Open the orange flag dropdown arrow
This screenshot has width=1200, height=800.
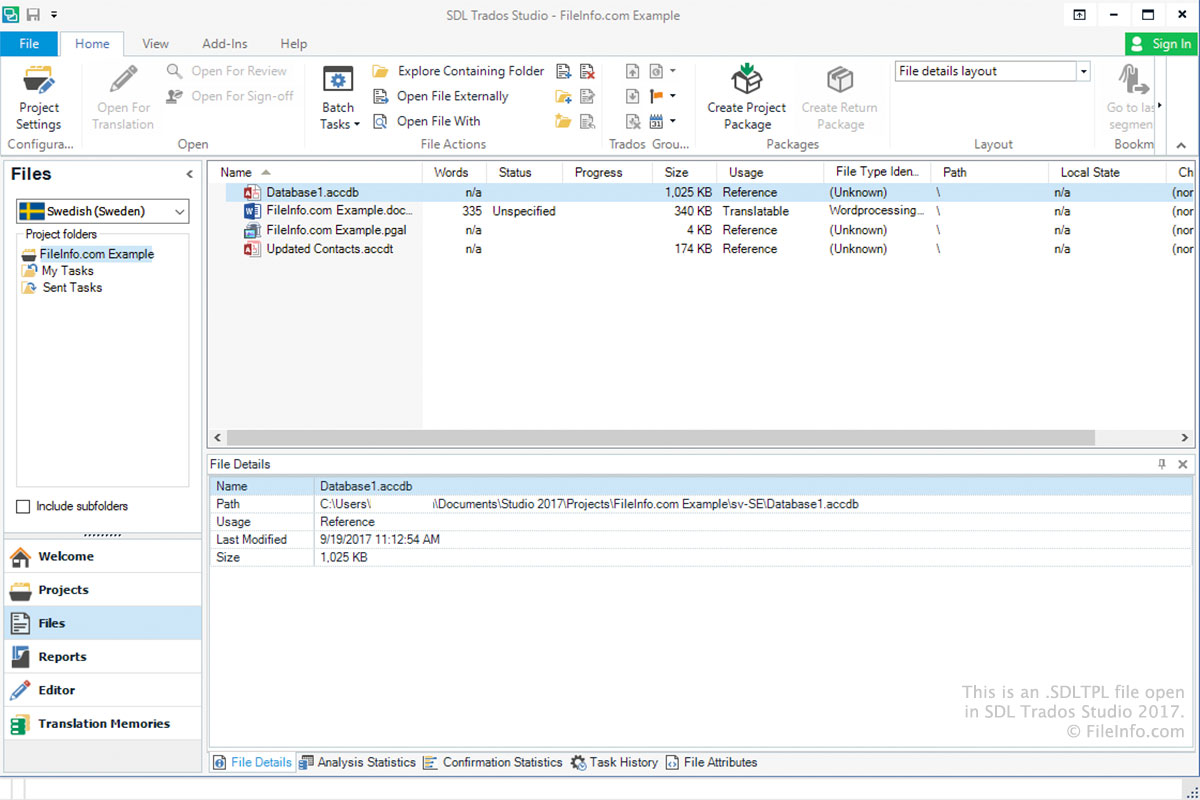(x=673, y=96)
